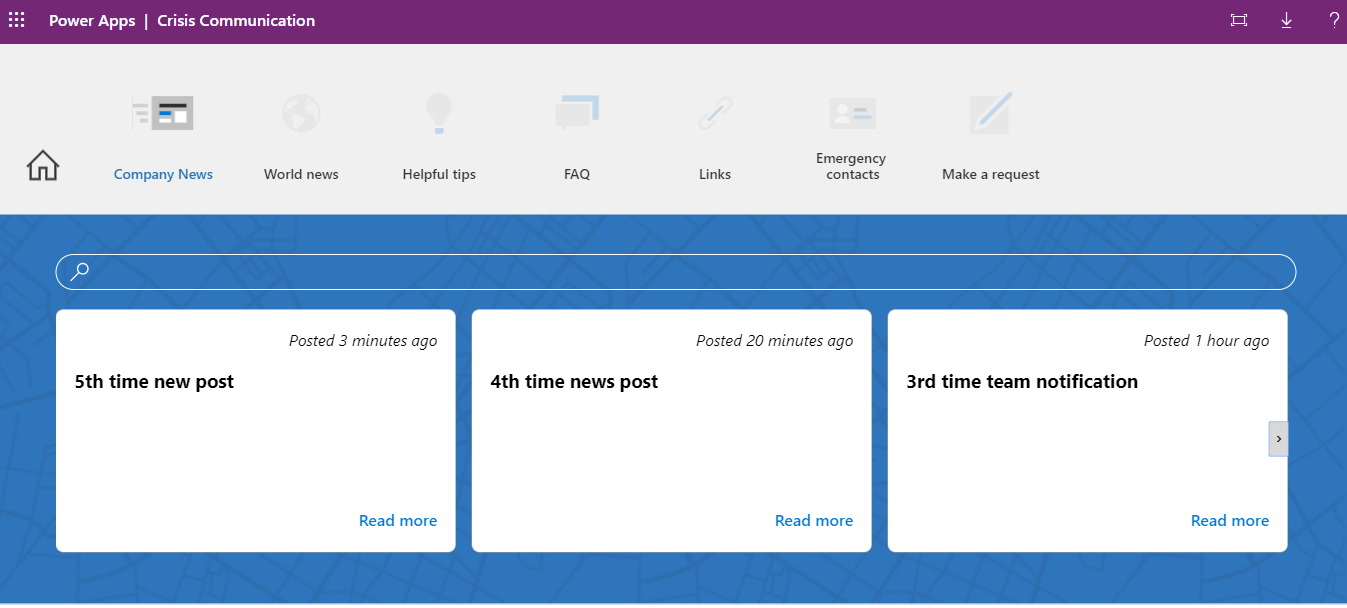Click the Crisis Communication app title
The width and height of the screenshot is (1347, 608).
click(x=236, y=21)
